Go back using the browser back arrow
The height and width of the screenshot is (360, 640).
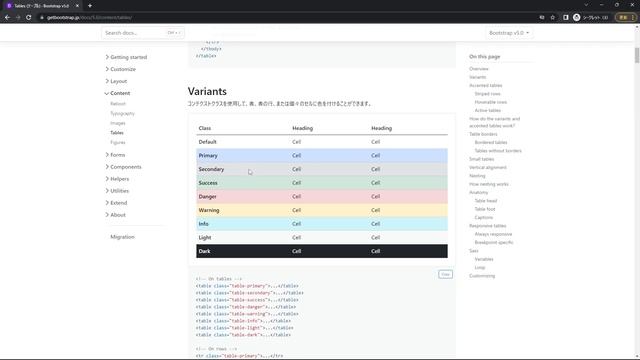pos(7,18)
